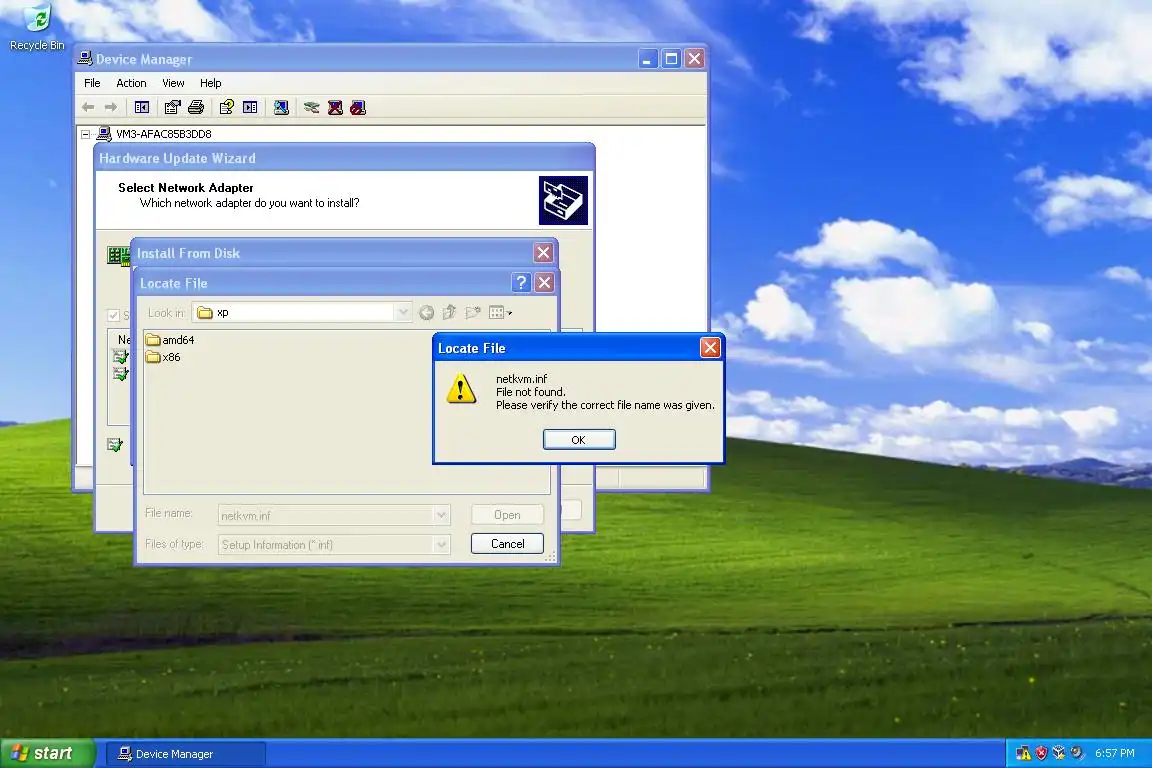The width and height of the screenshot is (1152, 768).
Task: Click the Update Driver toolbar icon
Action: (x=312, y=107)
